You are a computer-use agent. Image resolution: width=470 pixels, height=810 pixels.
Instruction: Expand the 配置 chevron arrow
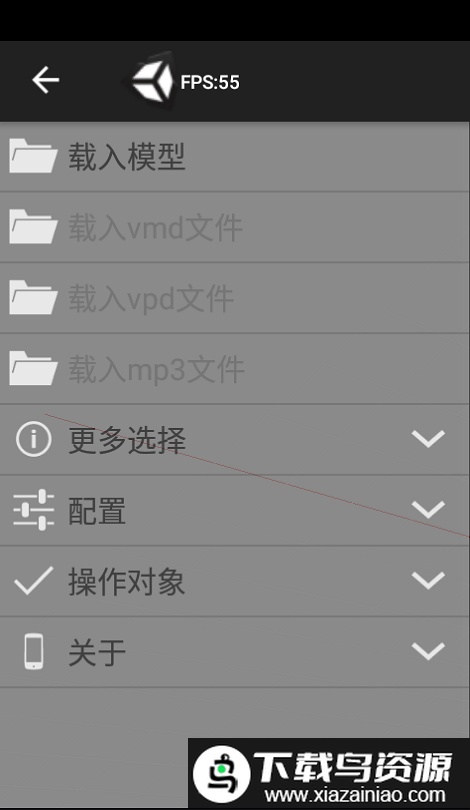pyautogui.click(x=428, y=509)
